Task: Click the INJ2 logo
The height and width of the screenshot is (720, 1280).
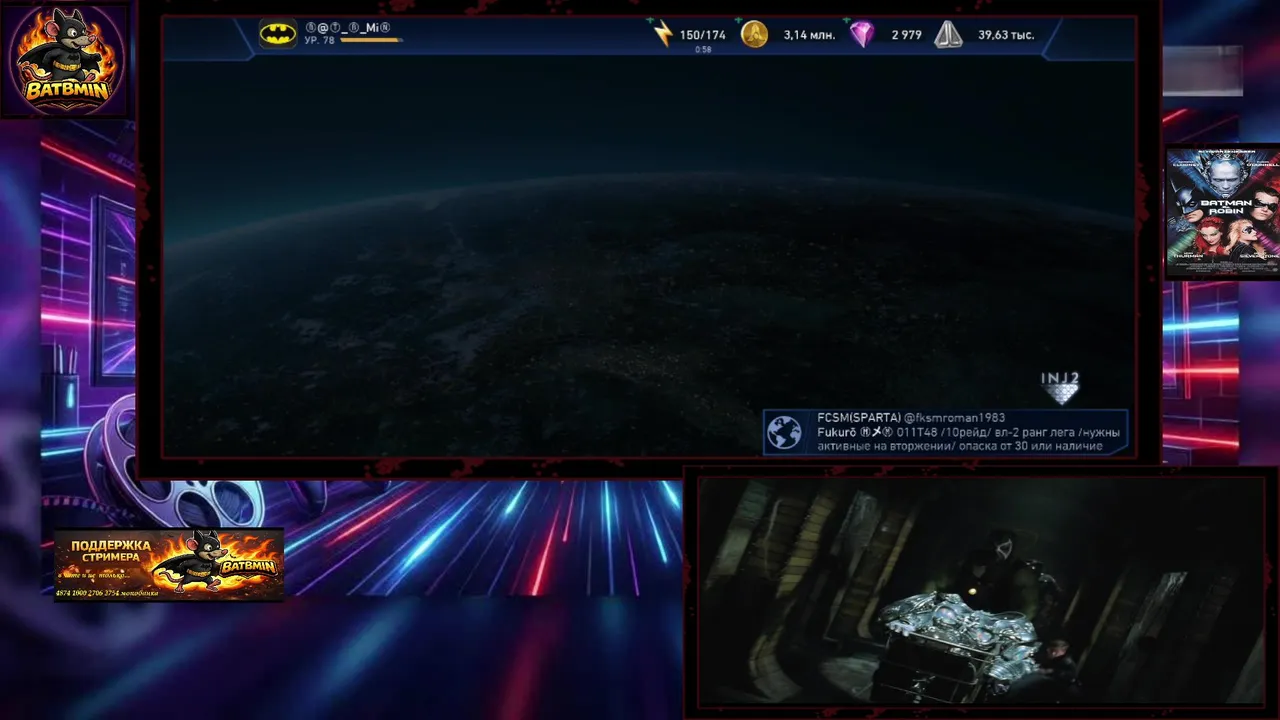Action: click(x=1061, y=387)
